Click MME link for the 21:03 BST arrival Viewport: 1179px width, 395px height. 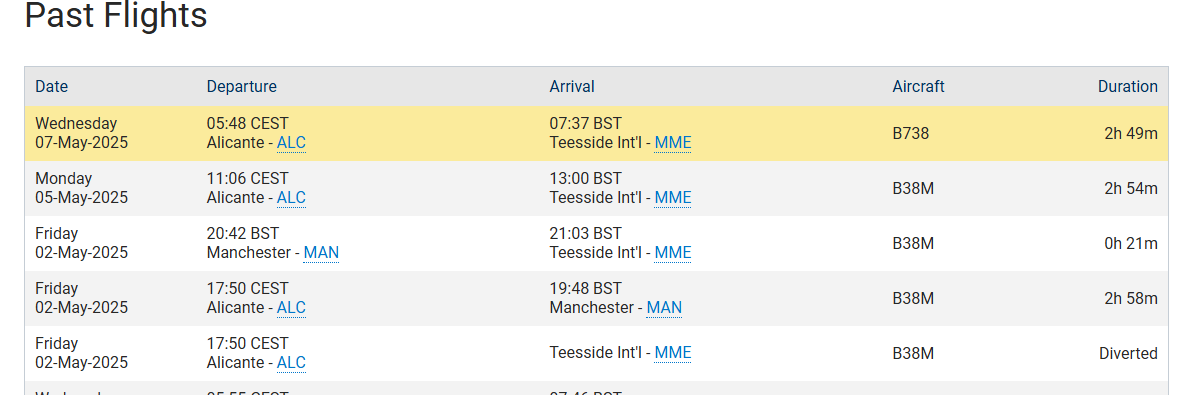pyautogui.click(x=672, y=253)
